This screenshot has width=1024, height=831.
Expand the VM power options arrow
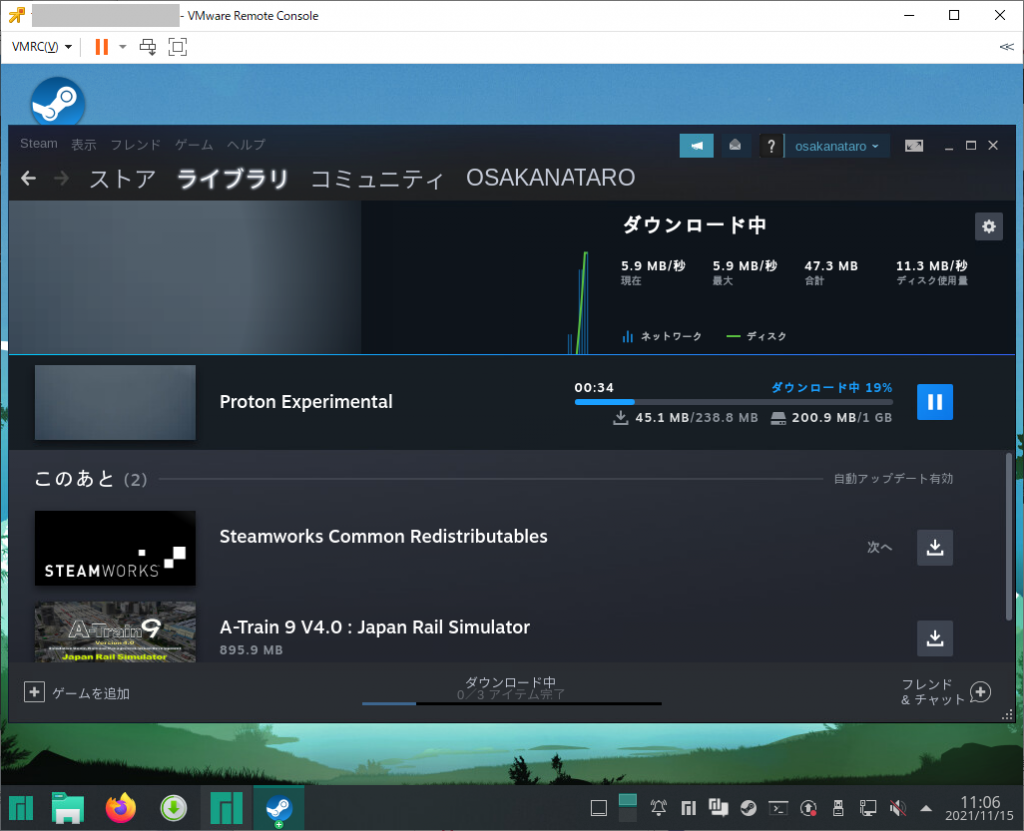click(x=122, y=47)
